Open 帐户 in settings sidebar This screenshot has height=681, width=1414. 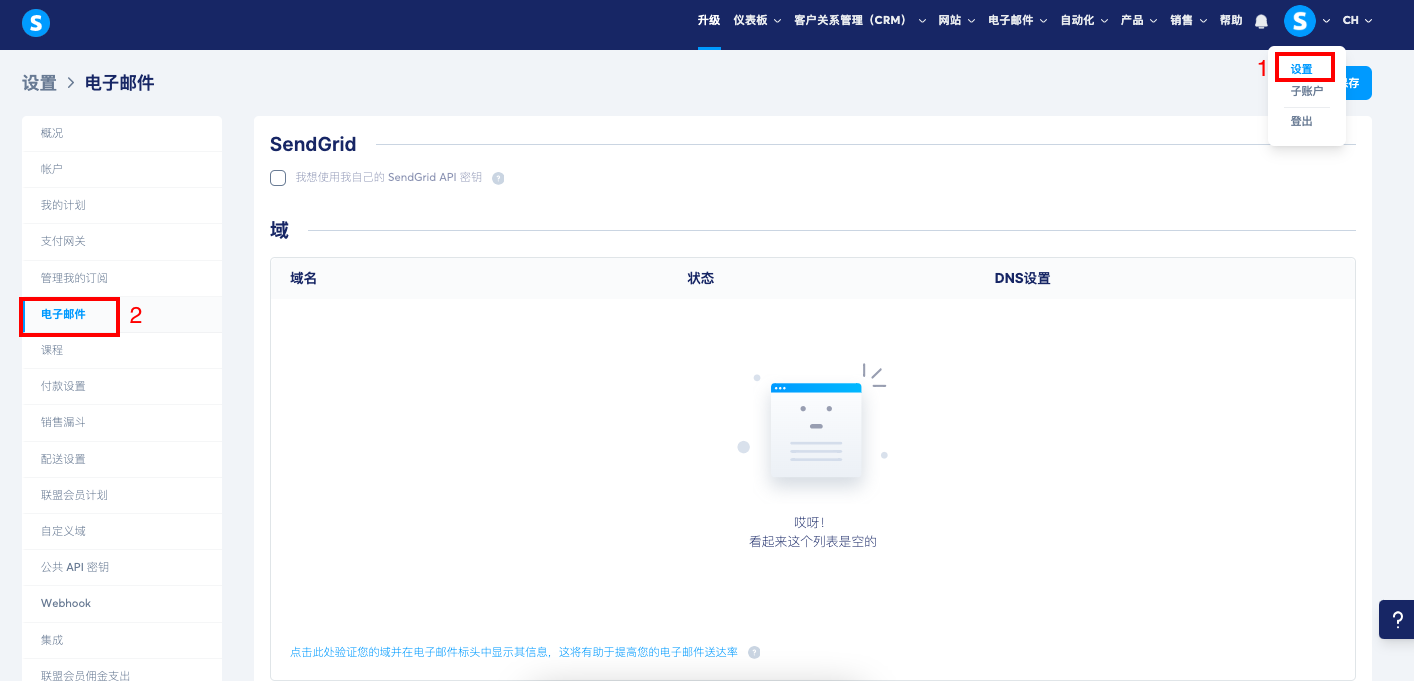[122, 169]
